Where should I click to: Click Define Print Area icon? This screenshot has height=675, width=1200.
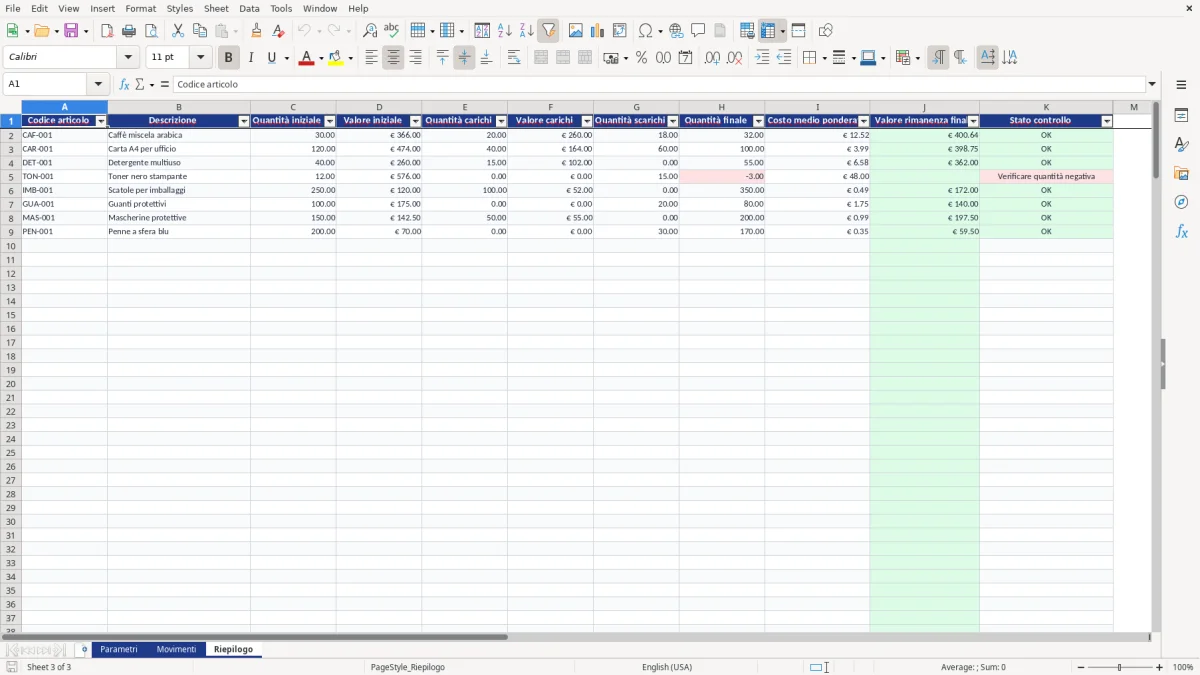(747, 31)
